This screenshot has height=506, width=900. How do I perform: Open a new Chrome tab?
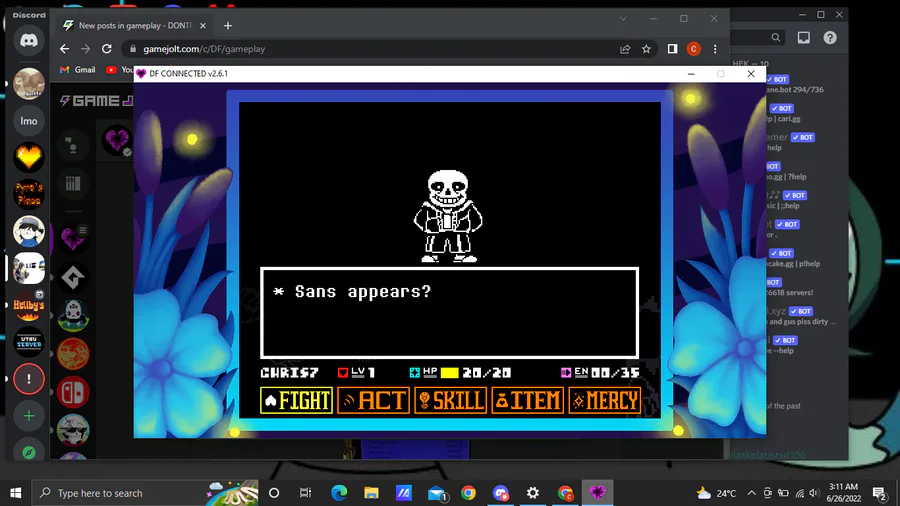click(x=228, y=25)
